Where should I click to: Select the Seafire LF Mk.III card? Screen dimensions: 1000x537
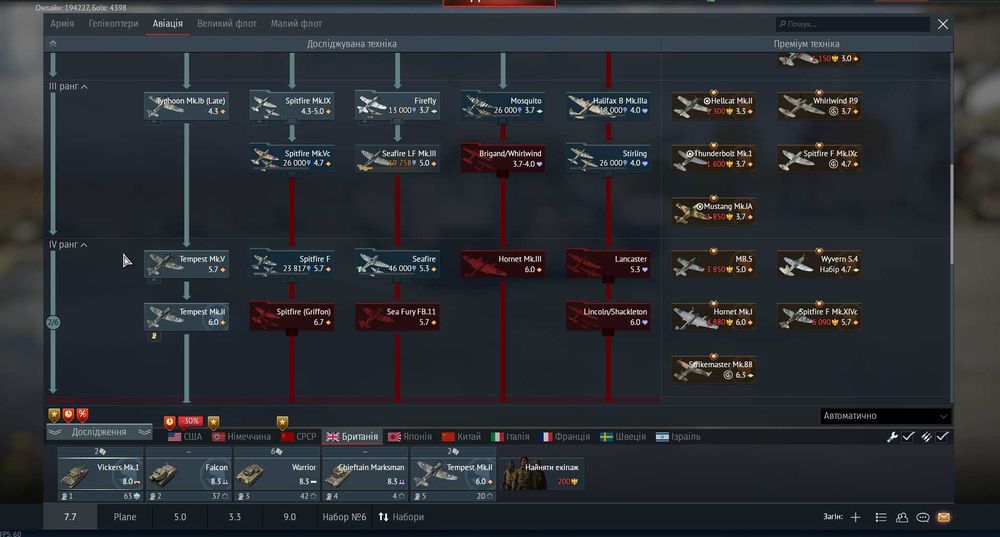pyautogui.click(x=397, y=158)
